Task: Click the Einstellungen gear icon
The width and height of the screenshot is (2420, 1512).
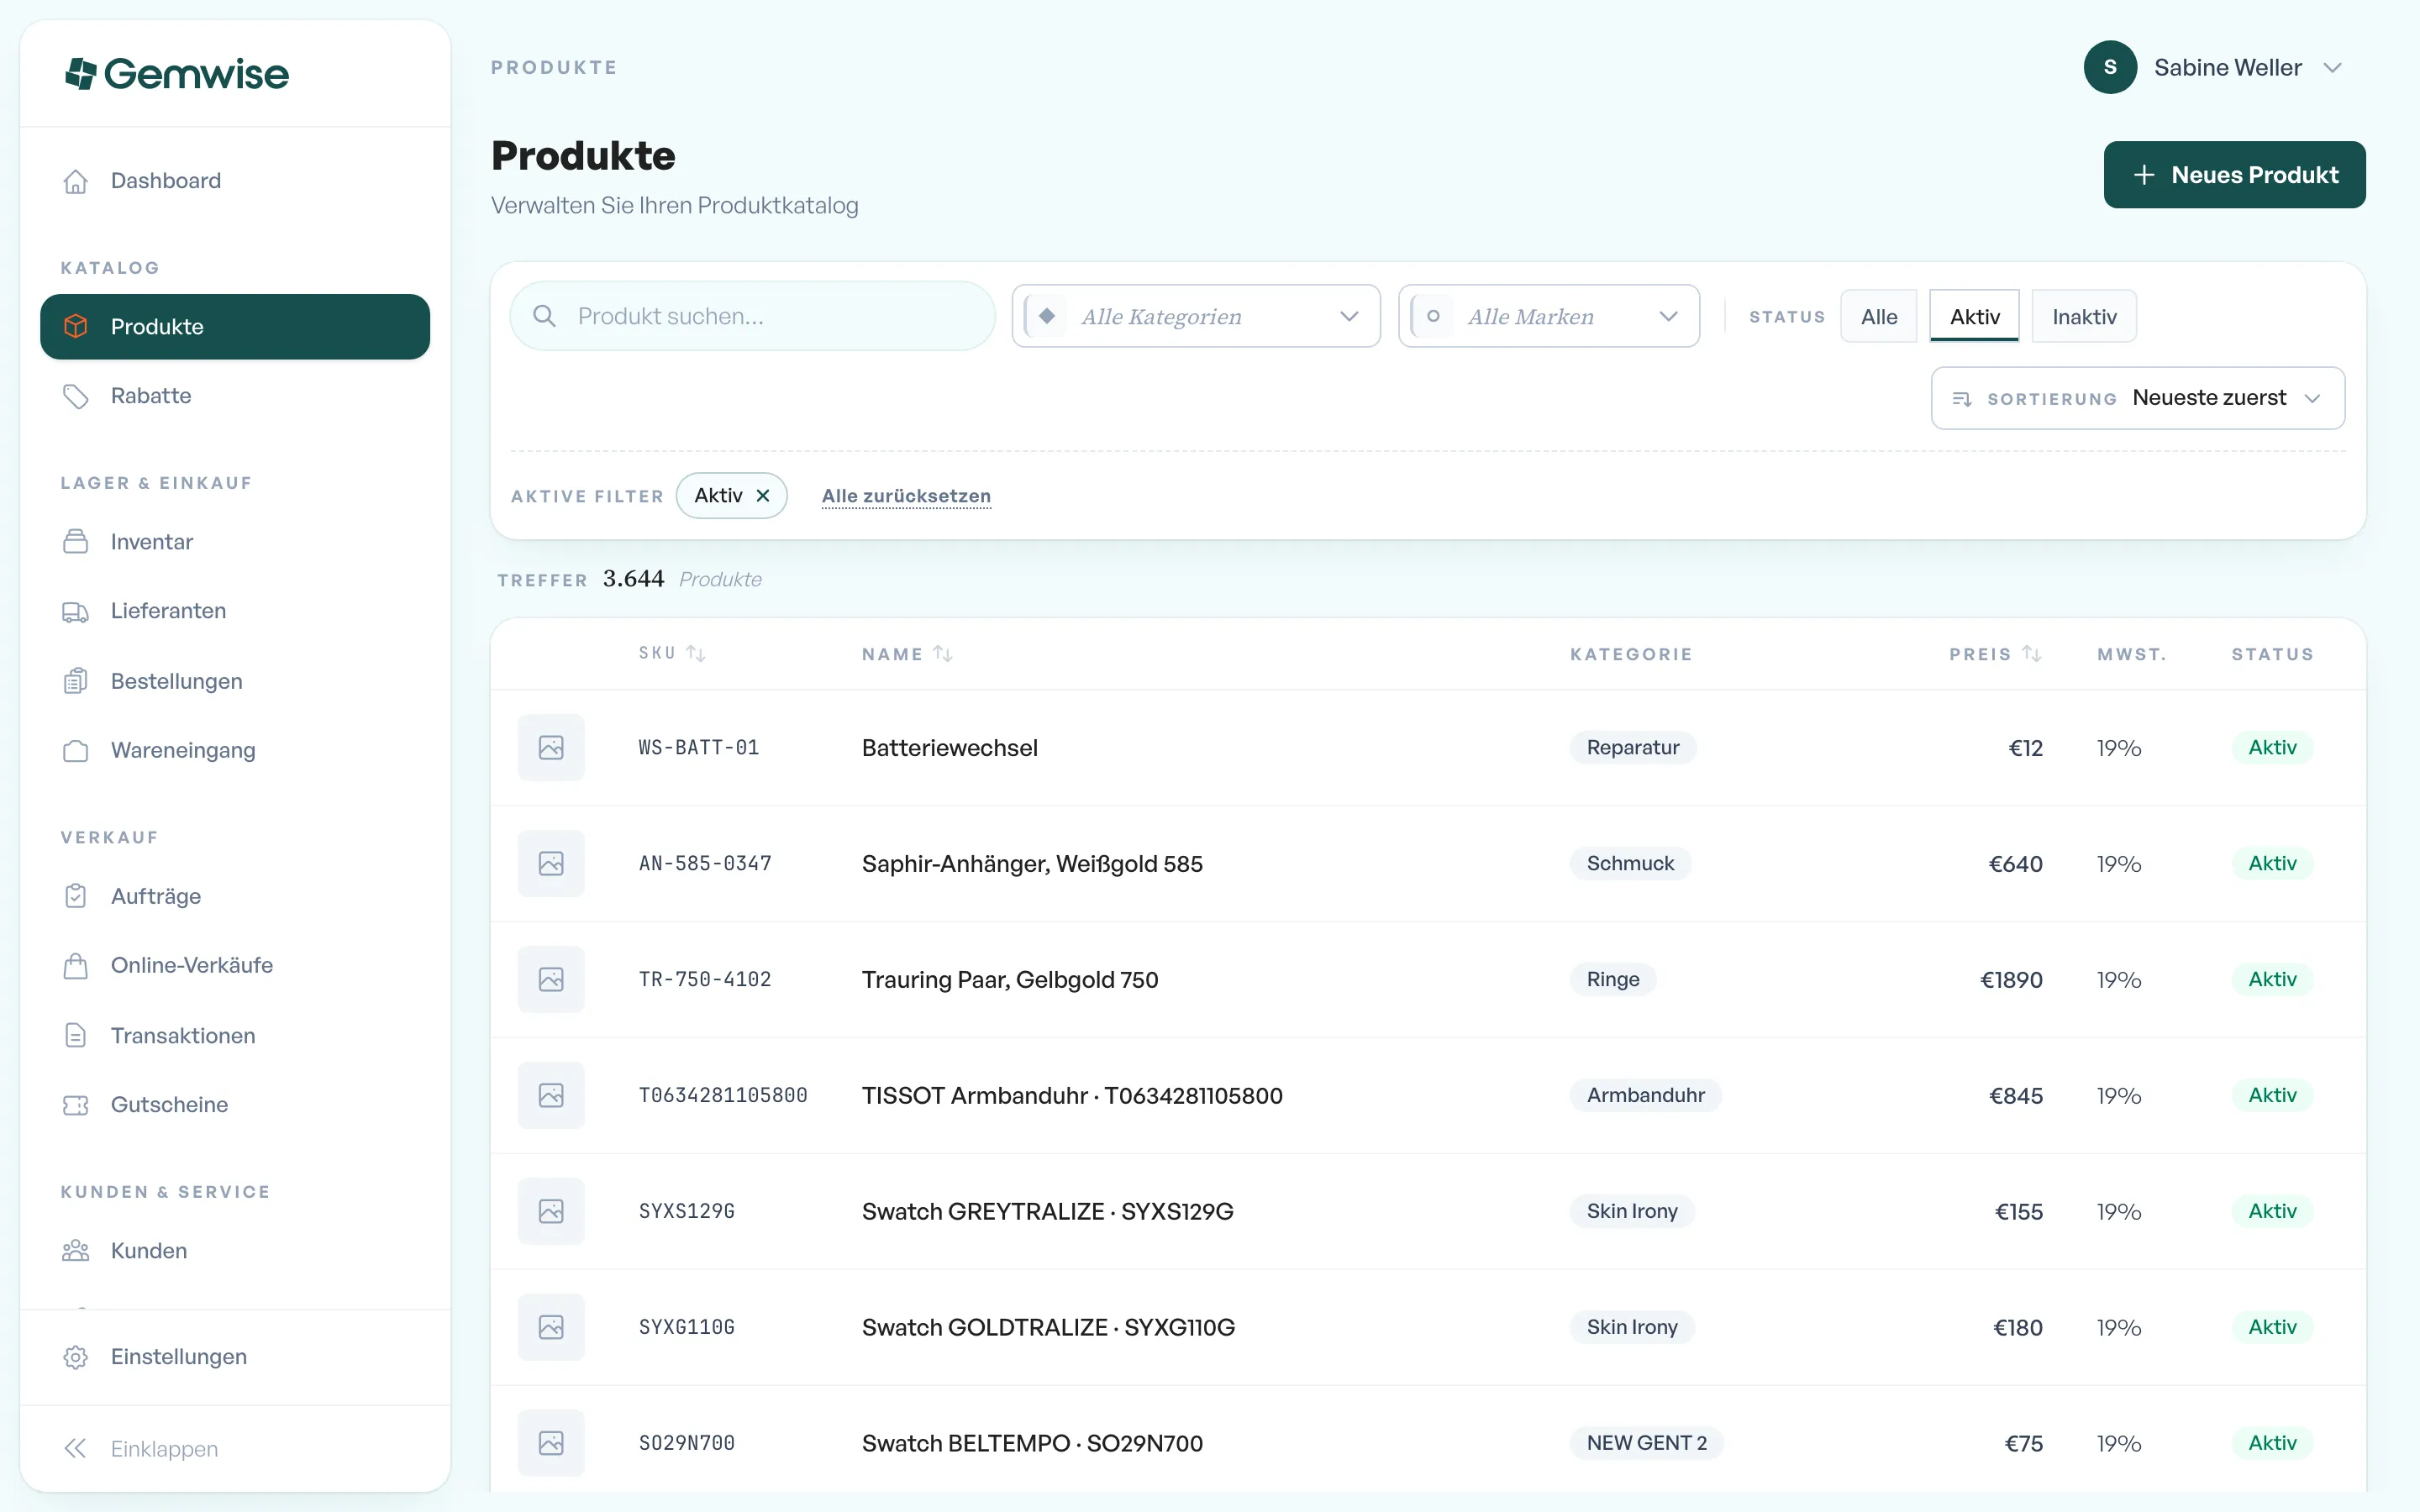Action: click(76, 1357)
